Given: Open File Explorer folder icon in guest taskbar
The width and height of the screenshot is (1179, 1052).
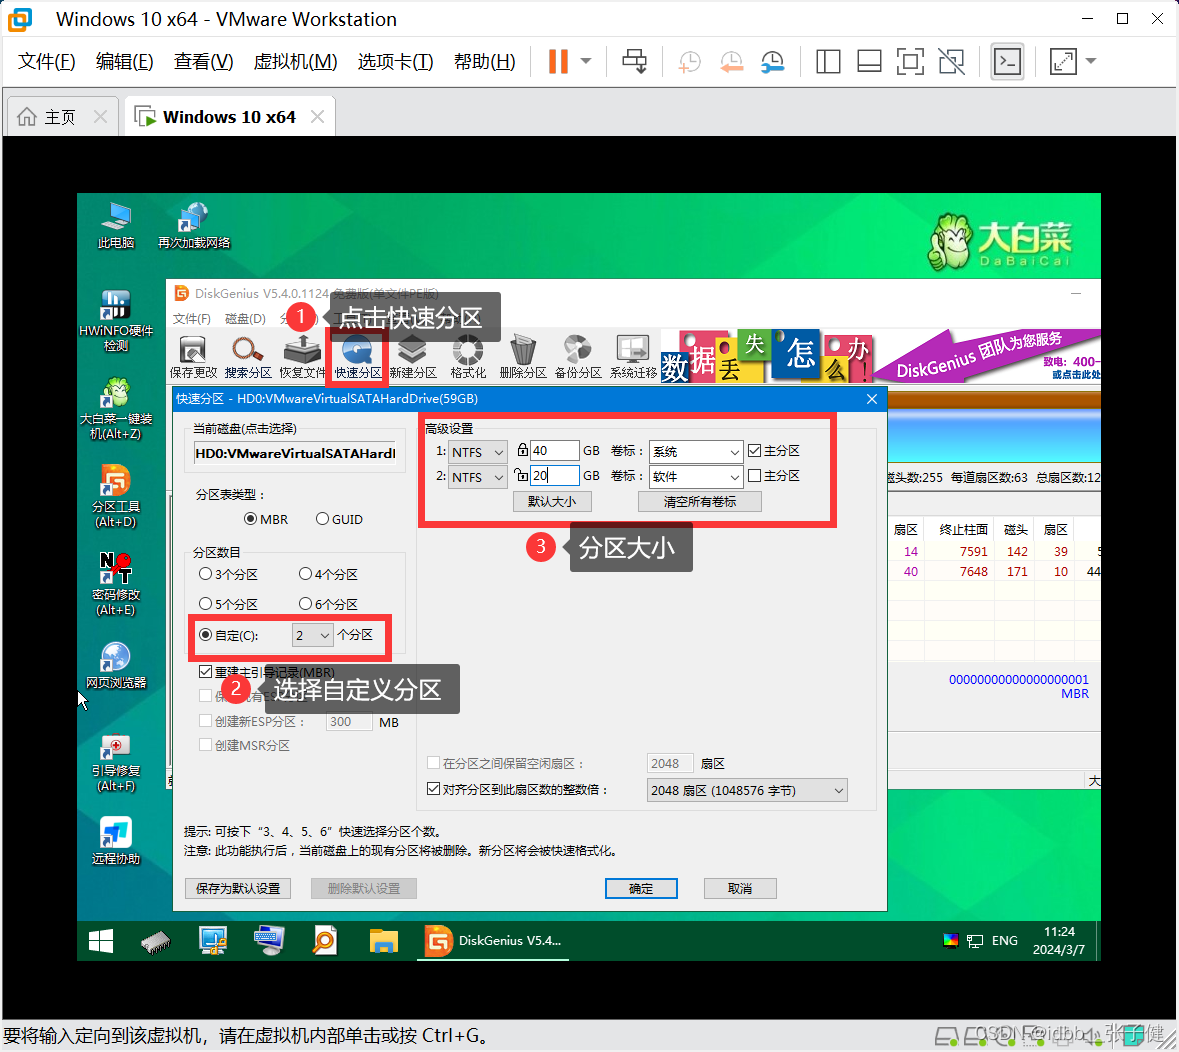Looking at the screenshot, I should pyautogui.click(x=383, y=941).
